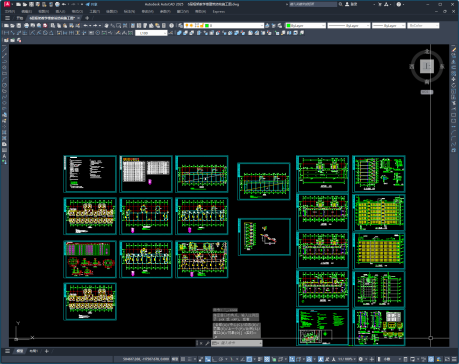Click the command line customize wrench icon
Screen dimensions: 459x364
tap(207, 343)
